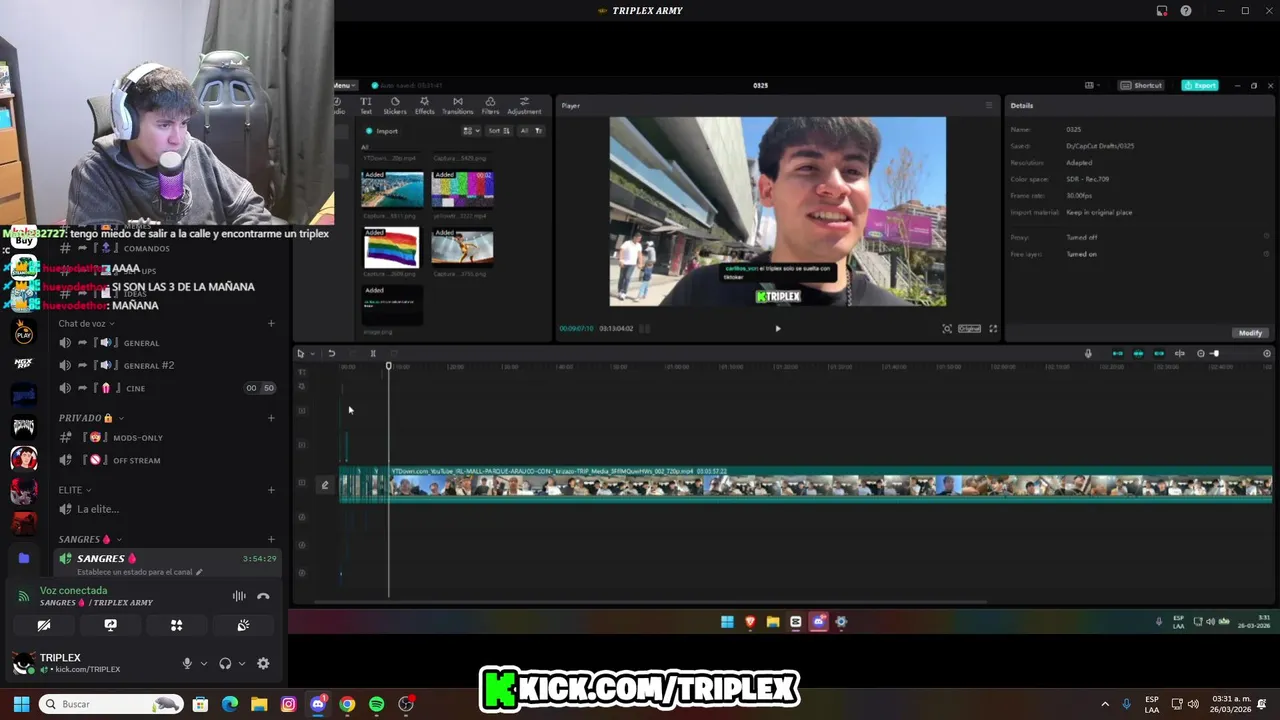Open the Shortcut panel
This screenshot has width=1280, height=720.
click(x=1142, y=85)
